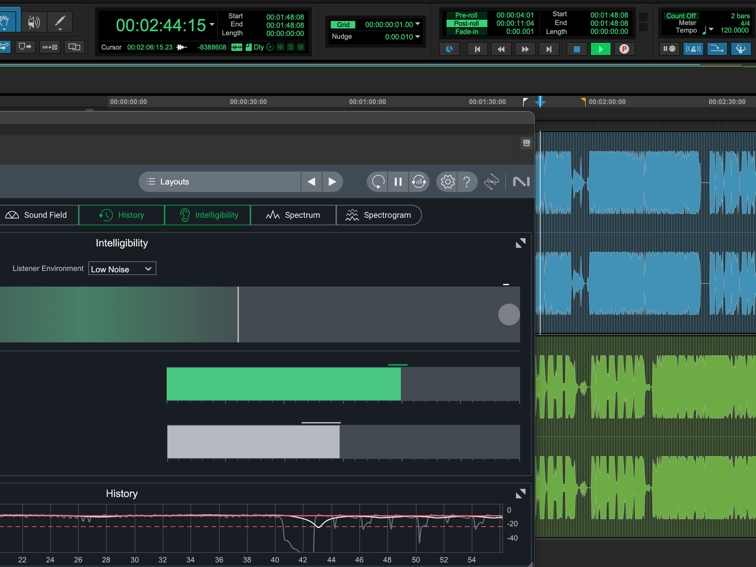Click the Meter value 4/4

[x=745, y=23]
